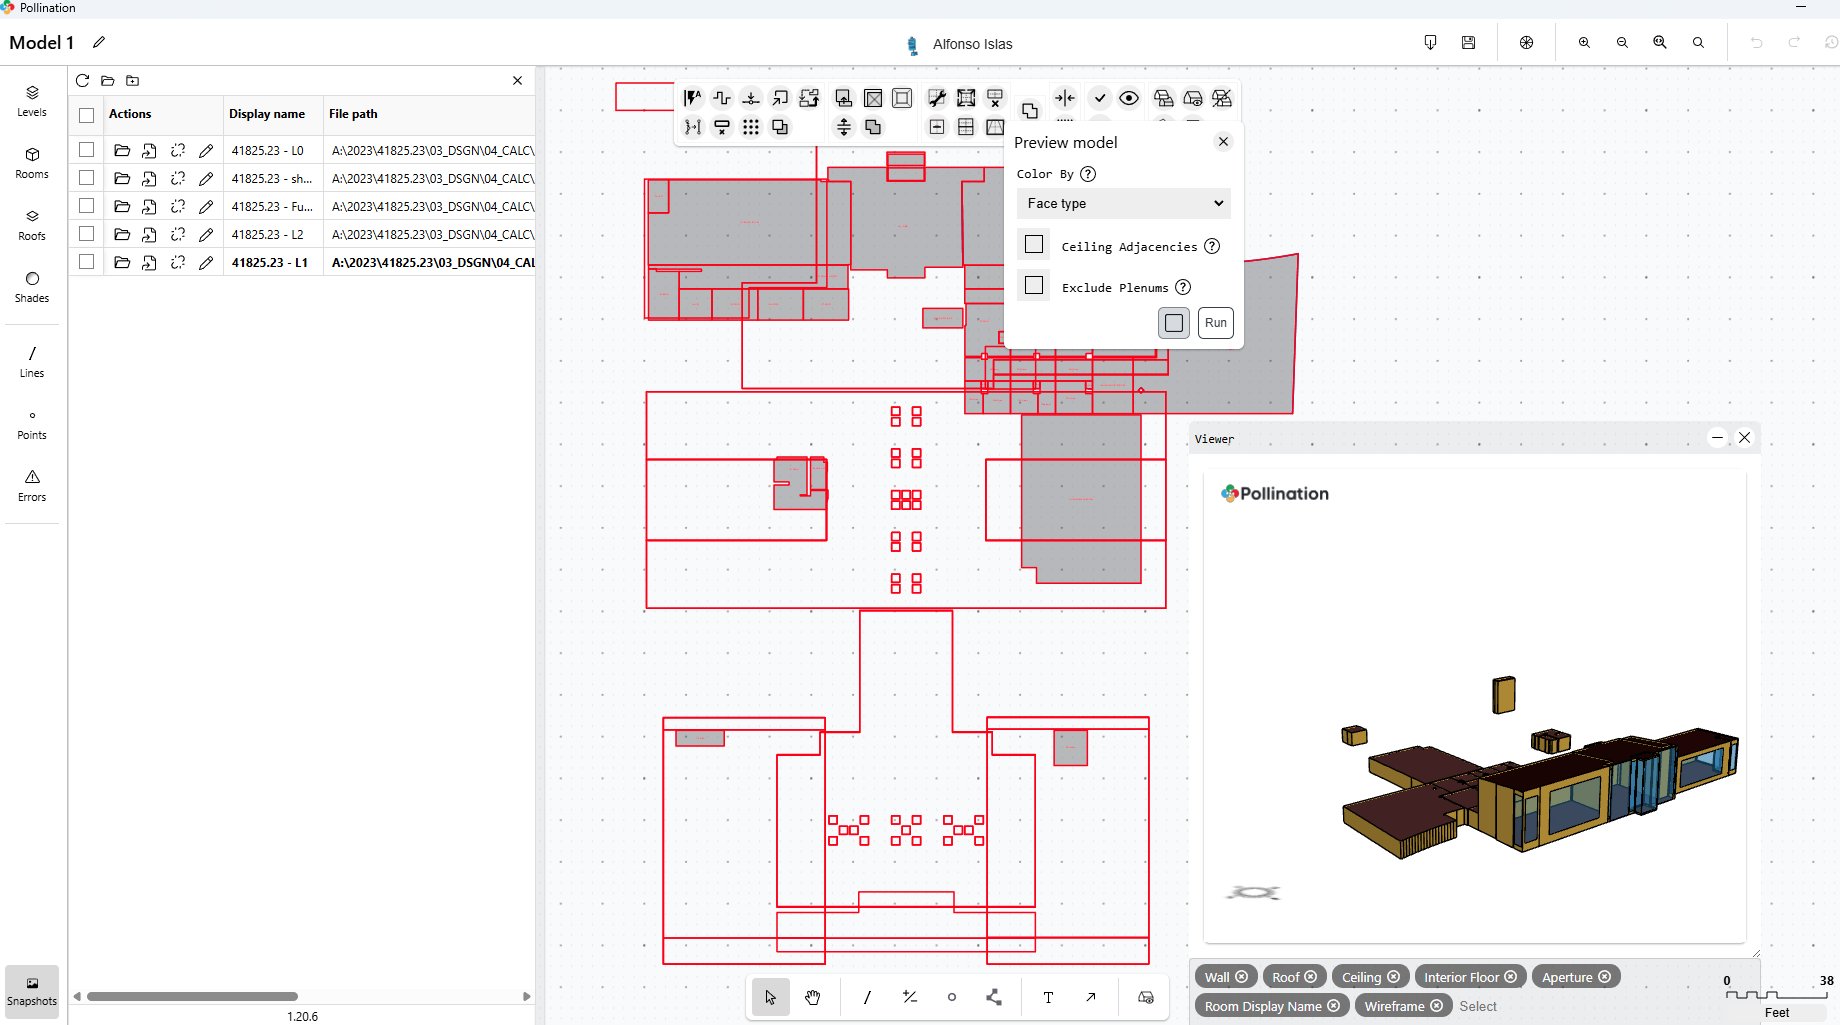
Task: Open the Errors panel
Action: (x=32, y=485)
